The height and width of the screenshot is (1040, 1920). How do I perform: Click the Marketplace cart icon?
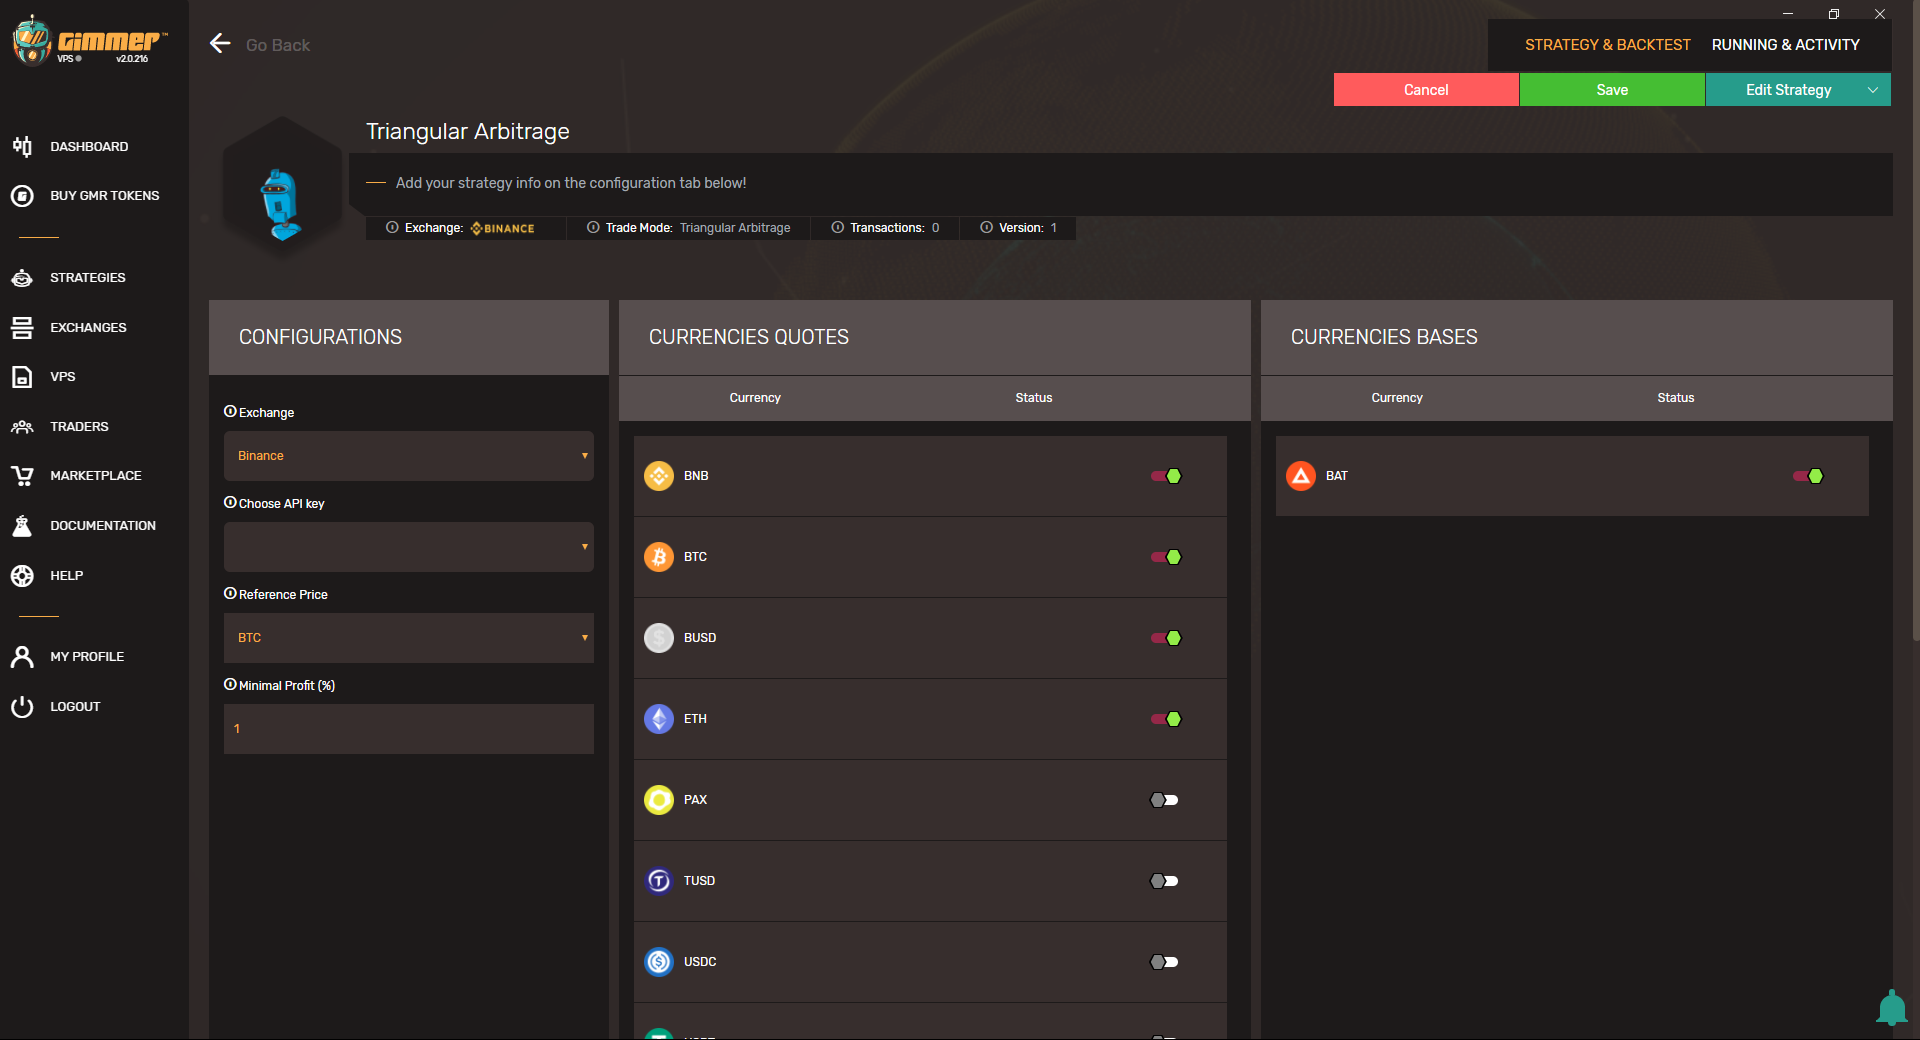(22, 476)
